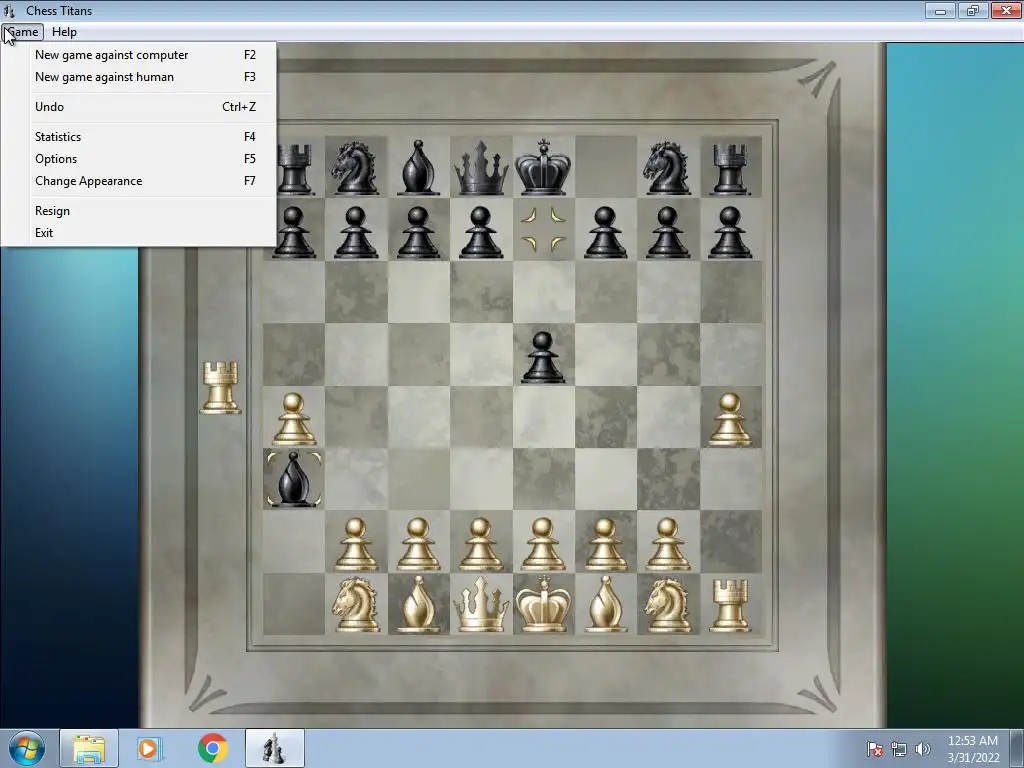Select the black pawn on c7
The height and width of the screenshot is (768, 1024).
tap(418, 232)
